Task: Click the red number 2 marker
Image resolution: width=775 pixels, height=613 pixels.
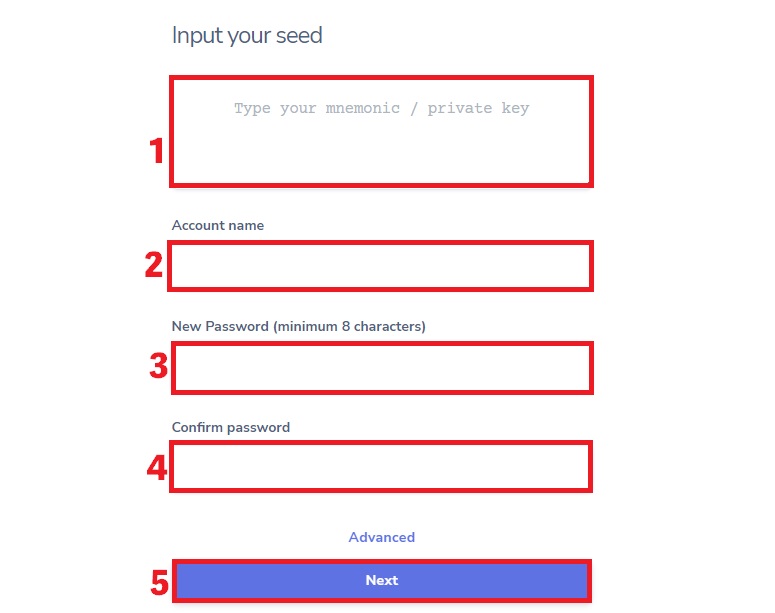Action: pos(154,264)
